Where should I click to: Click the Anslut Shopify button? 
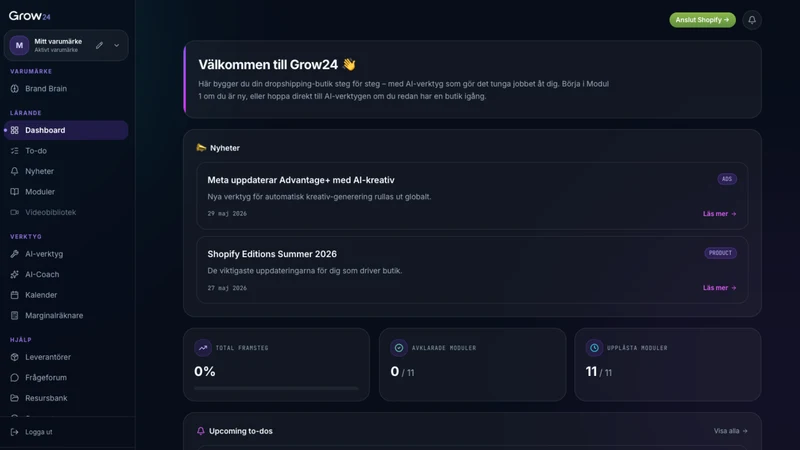click(x=702, y=20)
